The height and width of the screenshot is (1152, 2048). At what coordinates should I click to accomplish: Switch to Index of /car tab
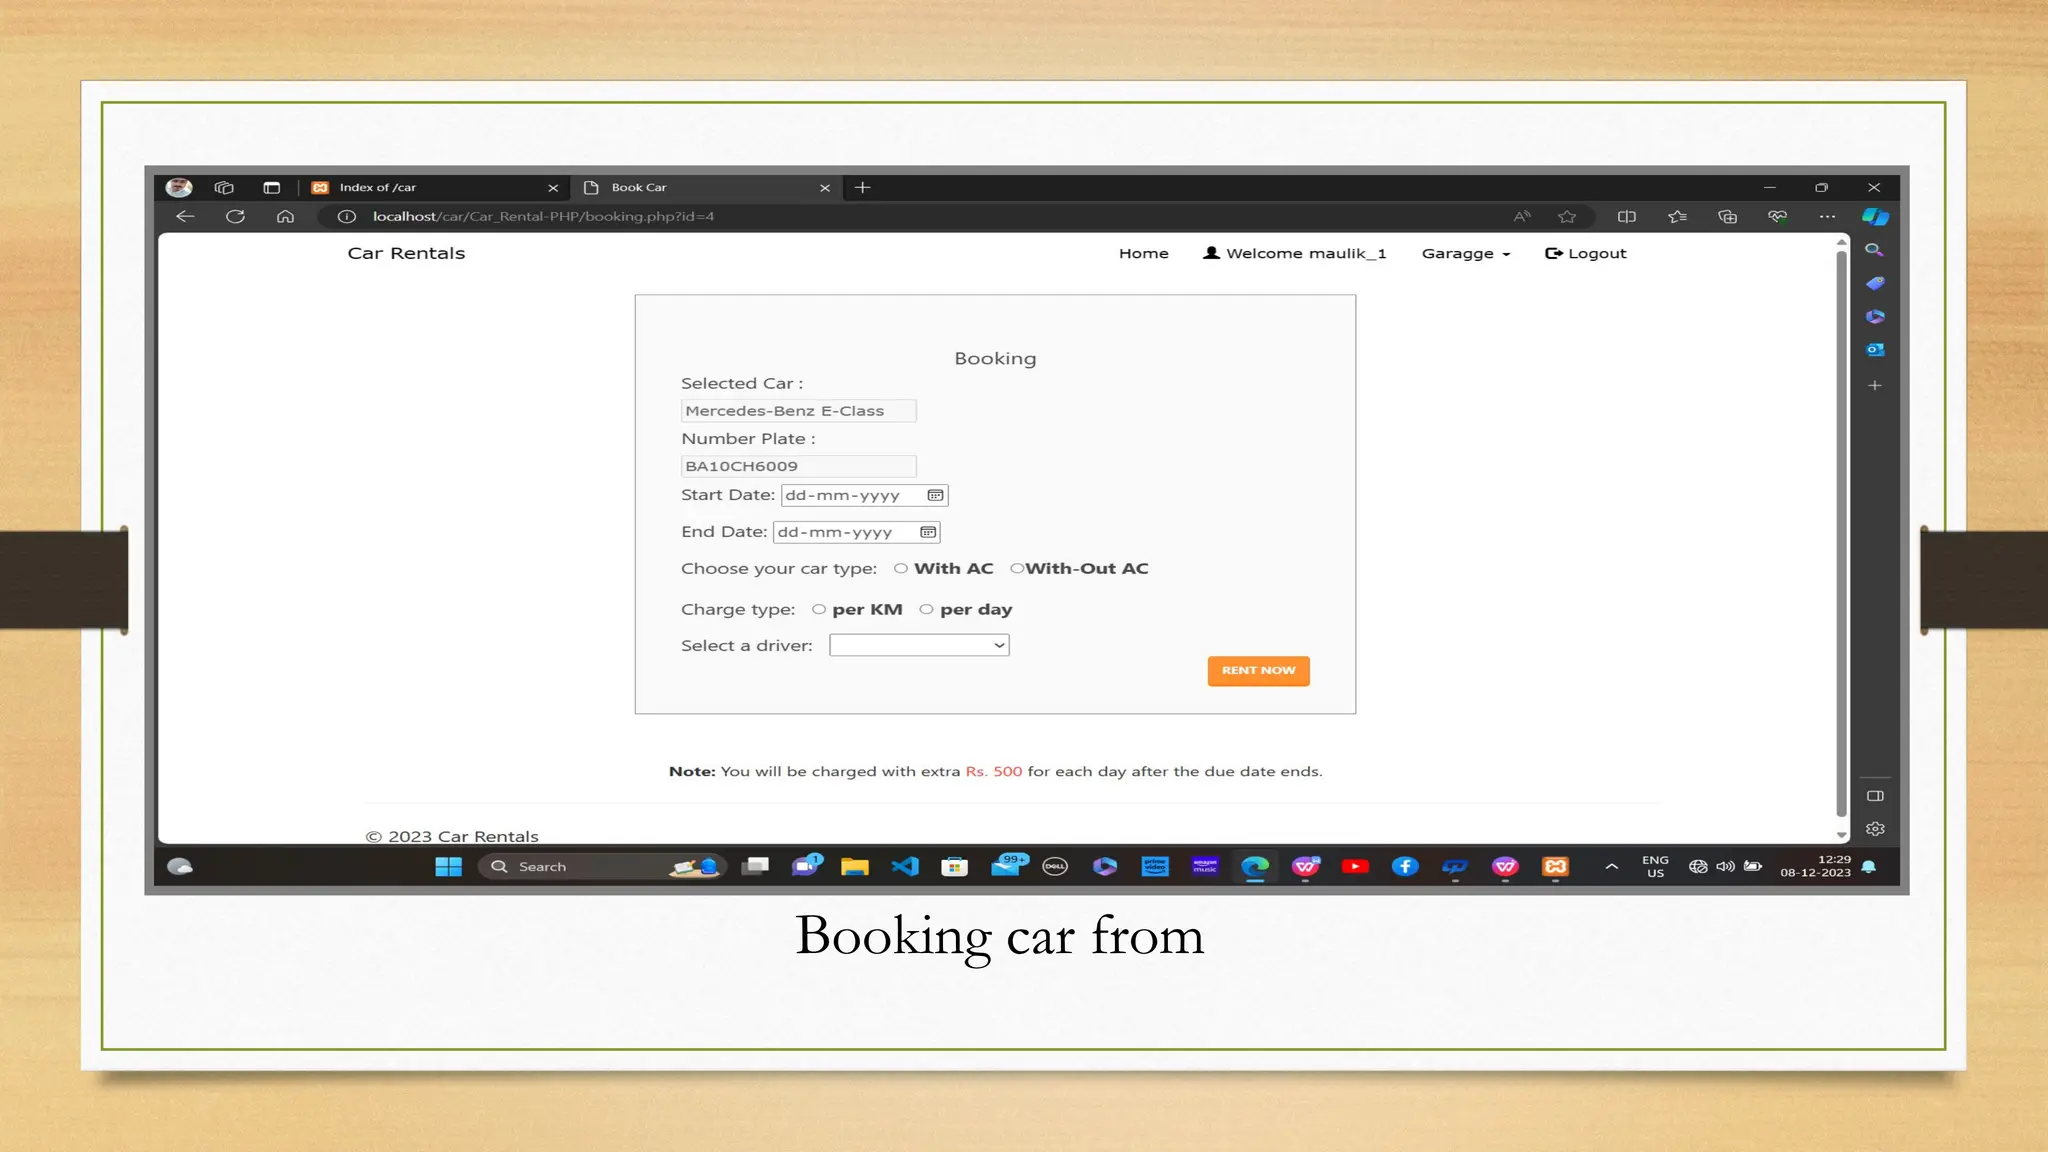[434, 187]
